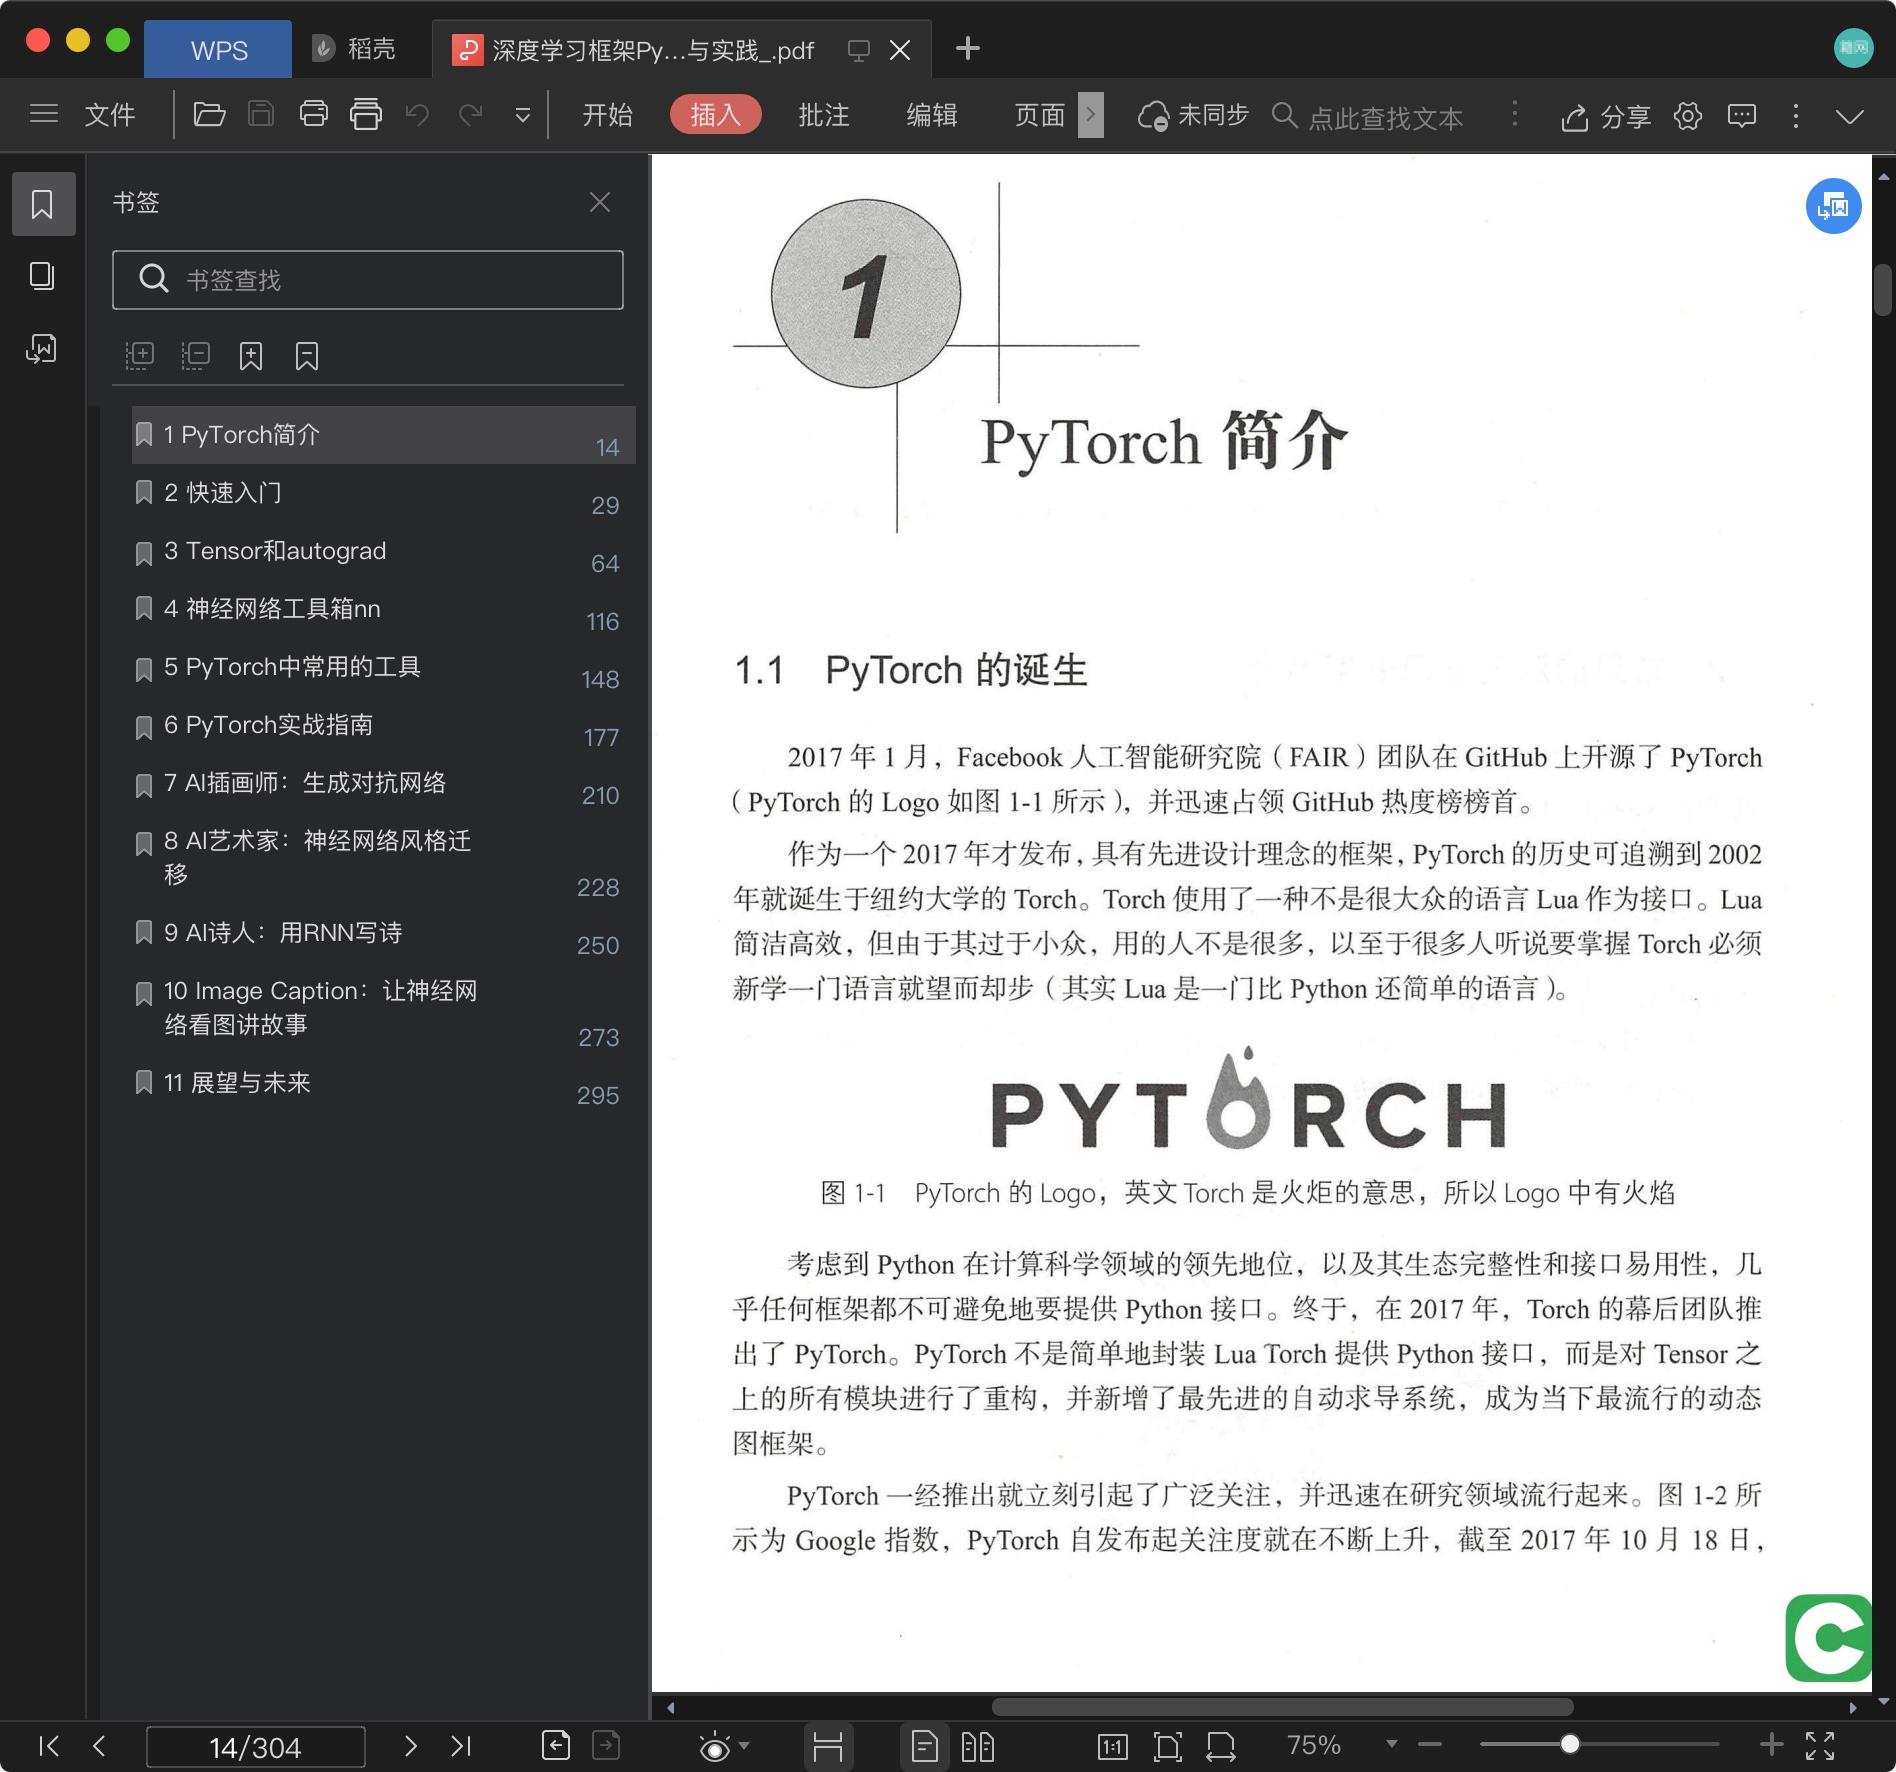Click the blue floating PDF convert button
Viewport: 1896px width, 1772px height.
(x=1833, y=206)
